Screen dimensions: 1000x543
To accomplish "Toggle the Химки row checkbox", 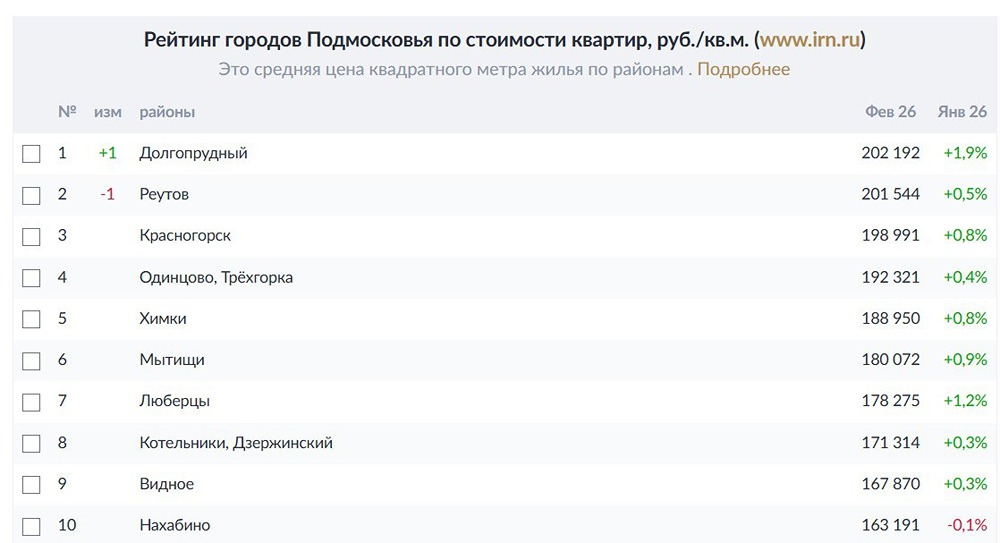I will (31, 319).
